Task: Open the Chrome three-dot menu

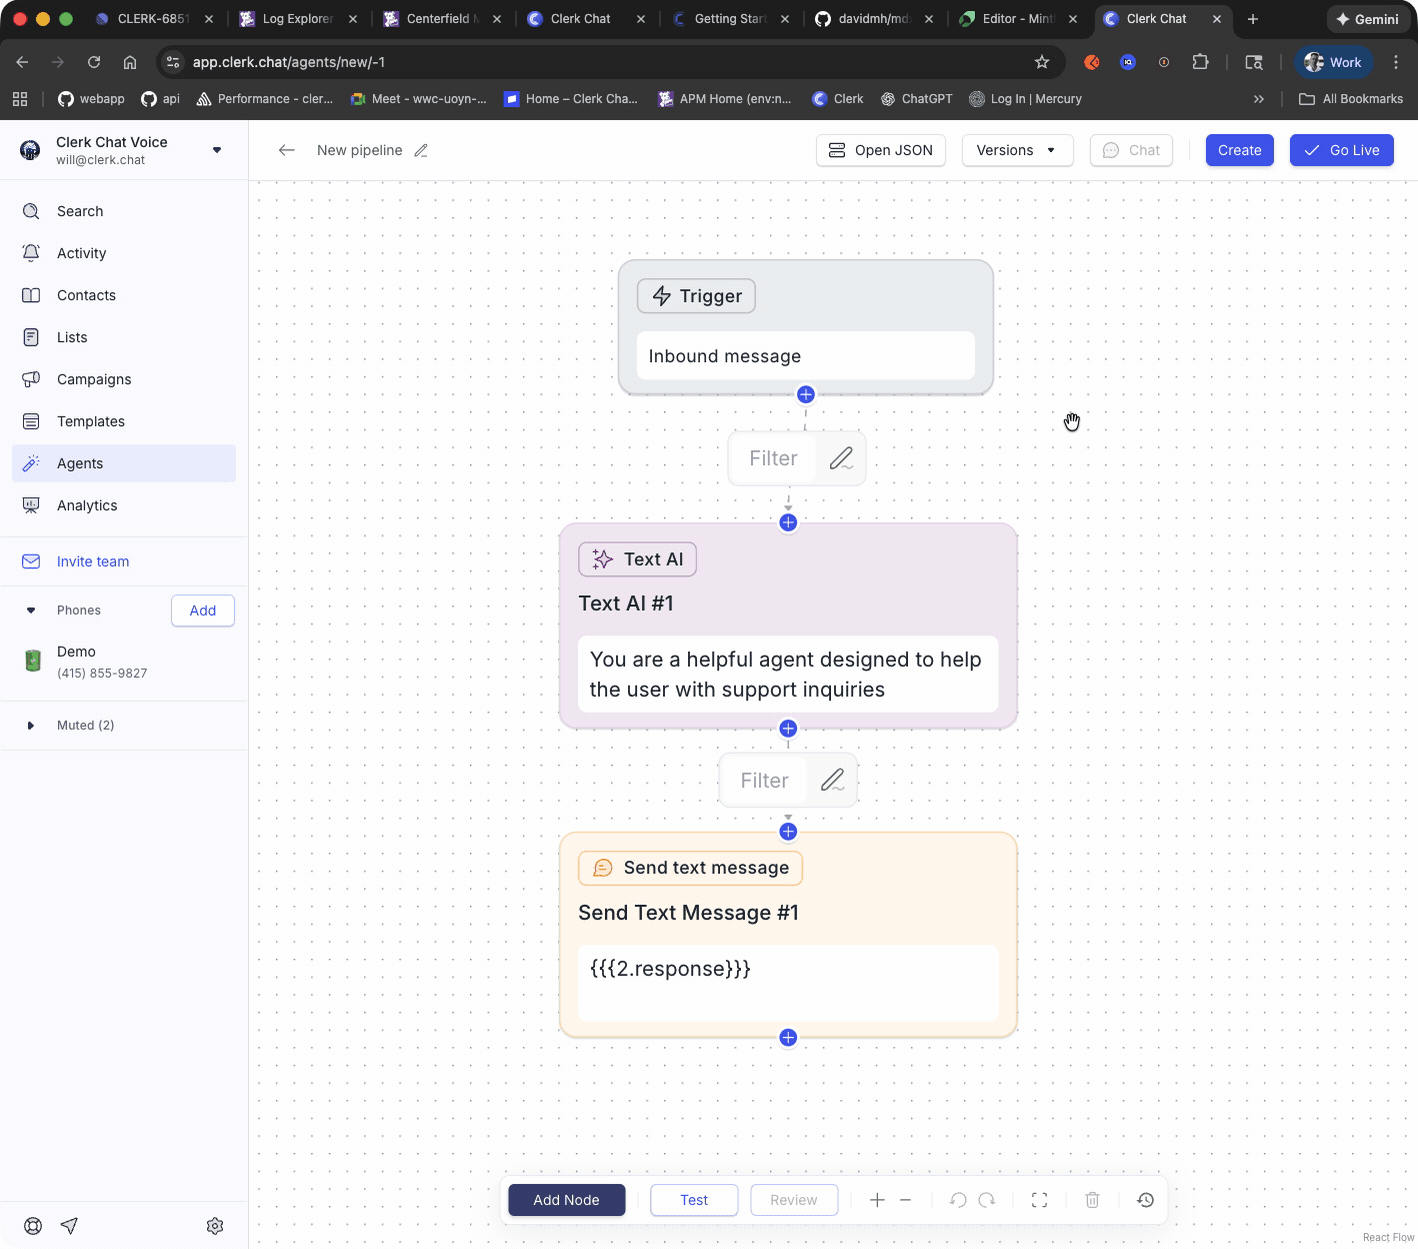Action: pyautogui.click(x=1396, y=62)
